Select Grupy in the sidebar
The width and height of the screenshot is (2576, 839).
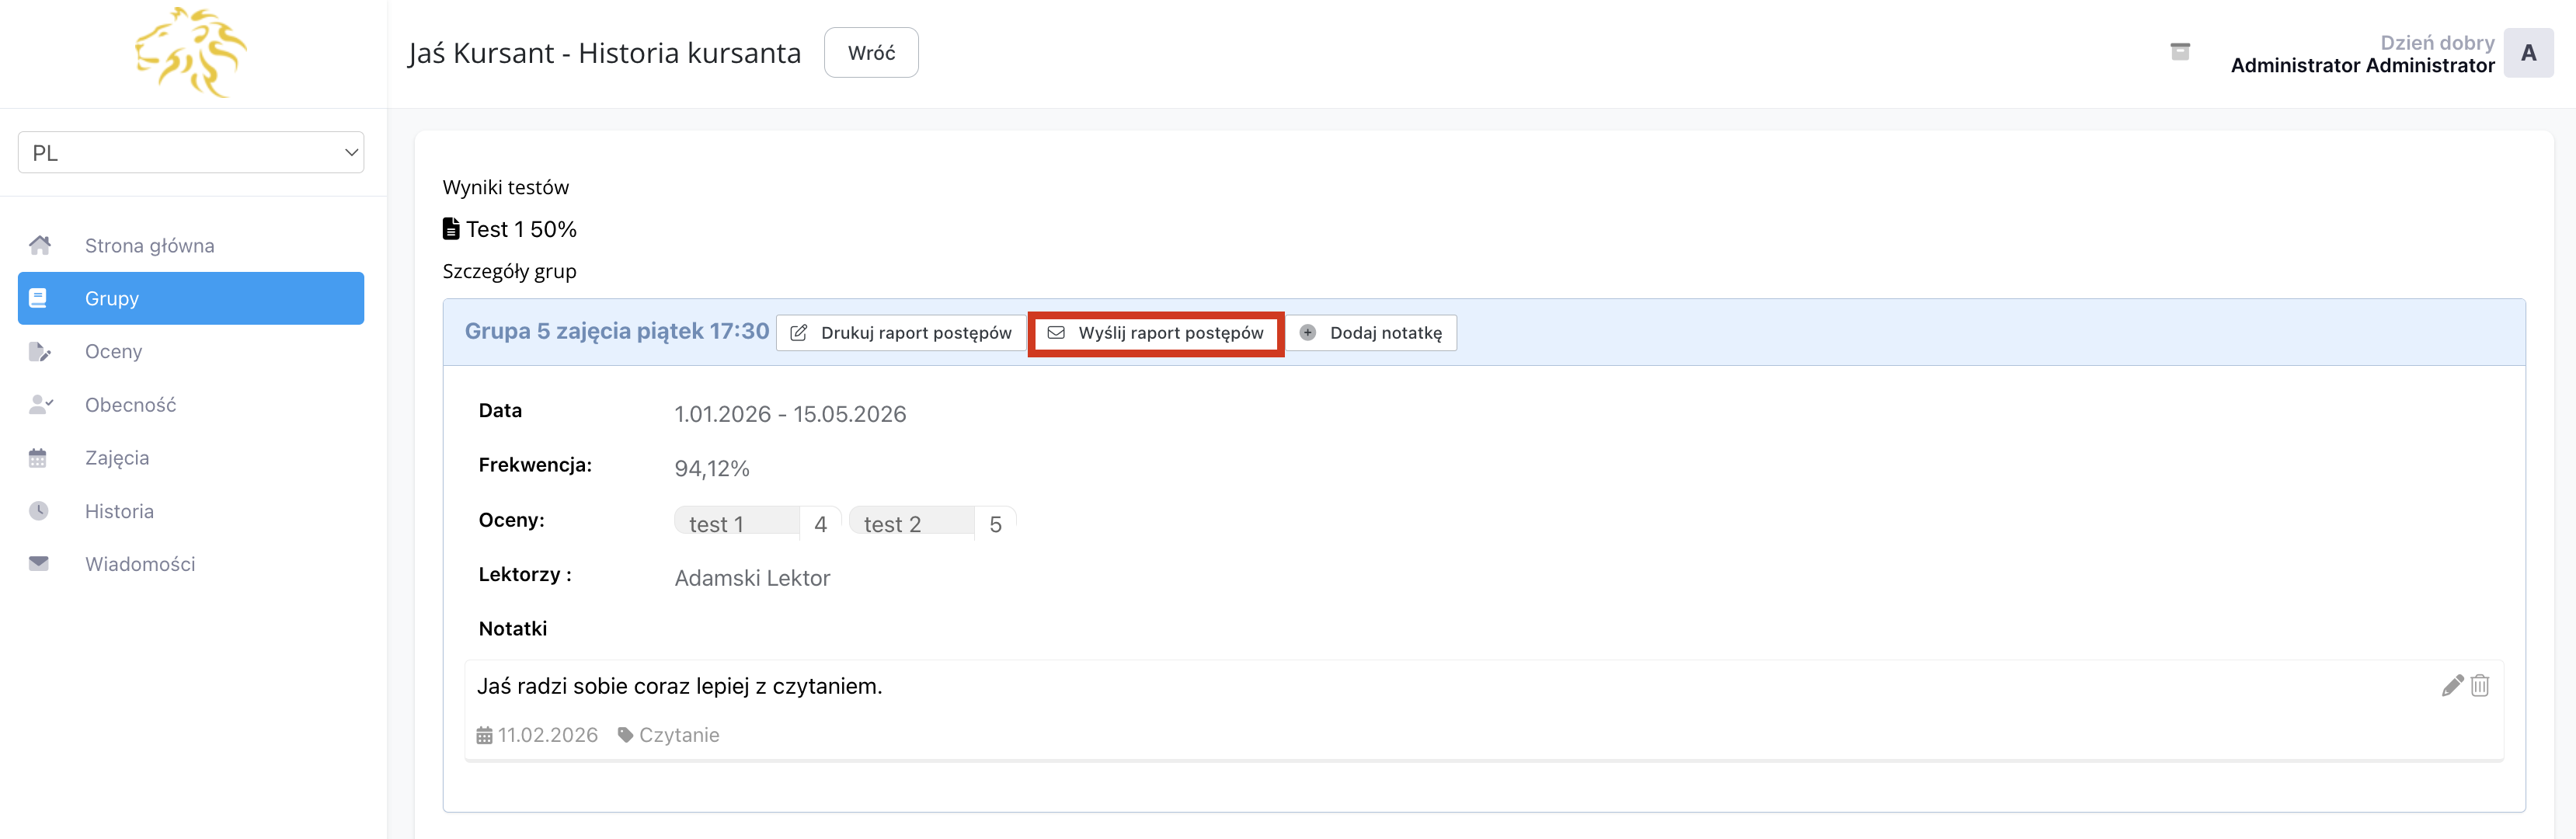click(191, 299)
